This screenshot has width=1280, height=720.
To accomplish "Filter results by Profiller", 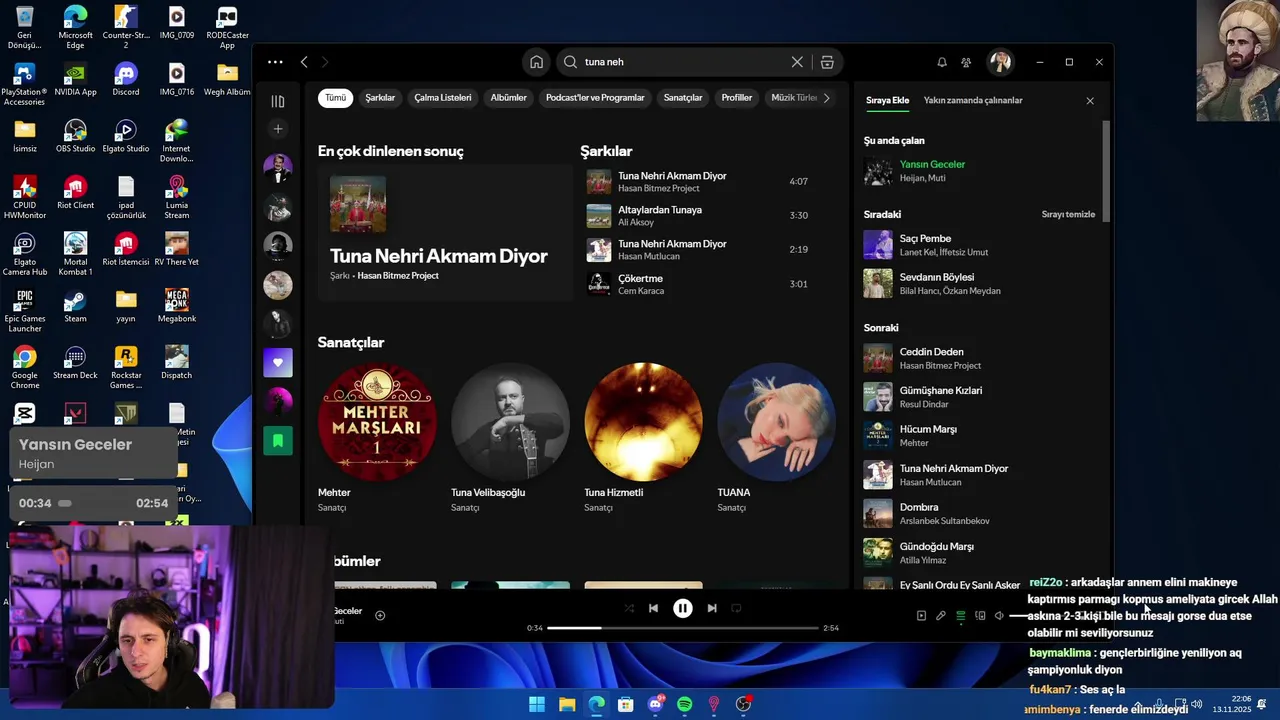I will tap(737, 98).
